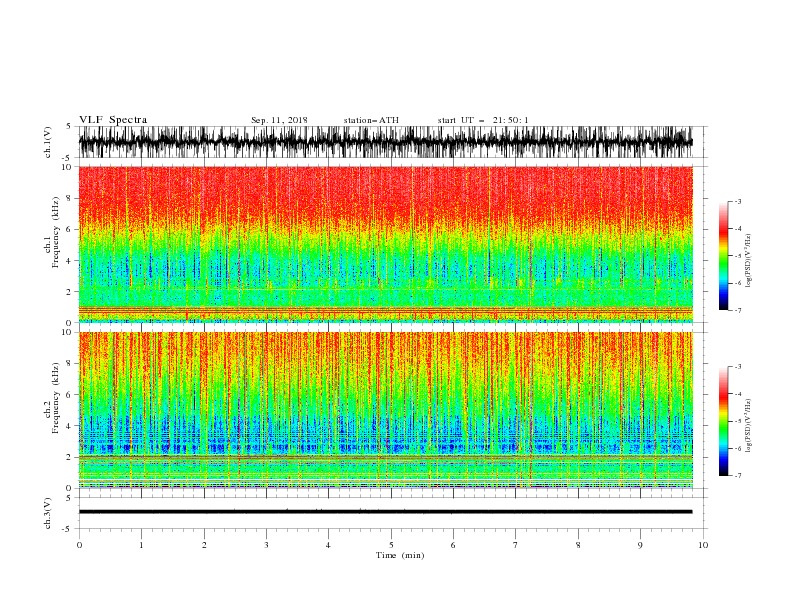Click the "ch.3(V)" axis label
Screen dimensions: 792x612
click(x=48, y=513)
